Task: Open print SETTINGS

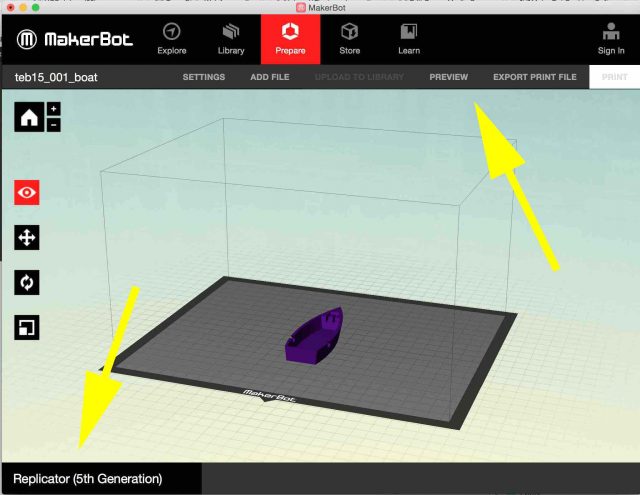Action: tap(204, 77)
